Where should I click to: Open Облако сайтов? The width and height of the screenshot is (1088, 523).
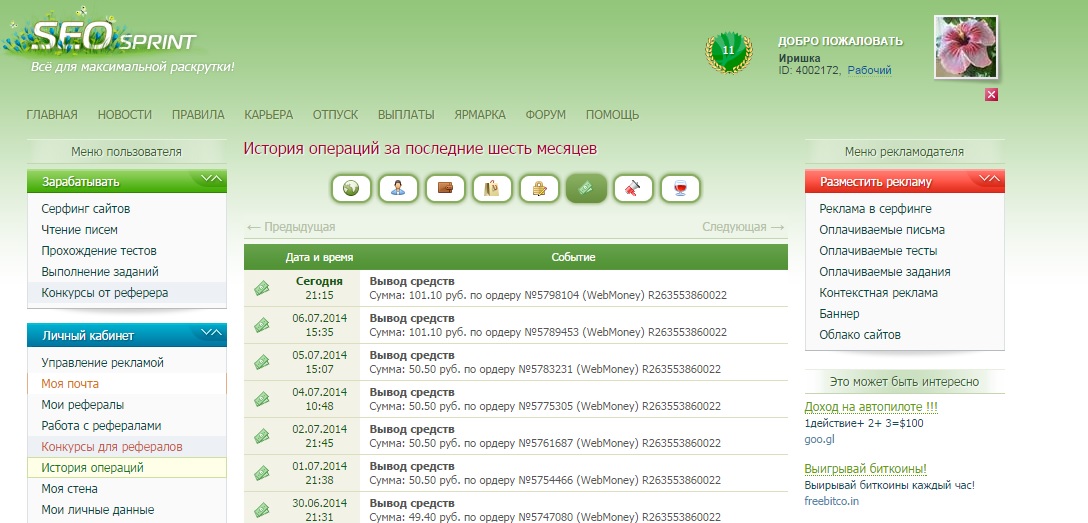tap(860, 334)
